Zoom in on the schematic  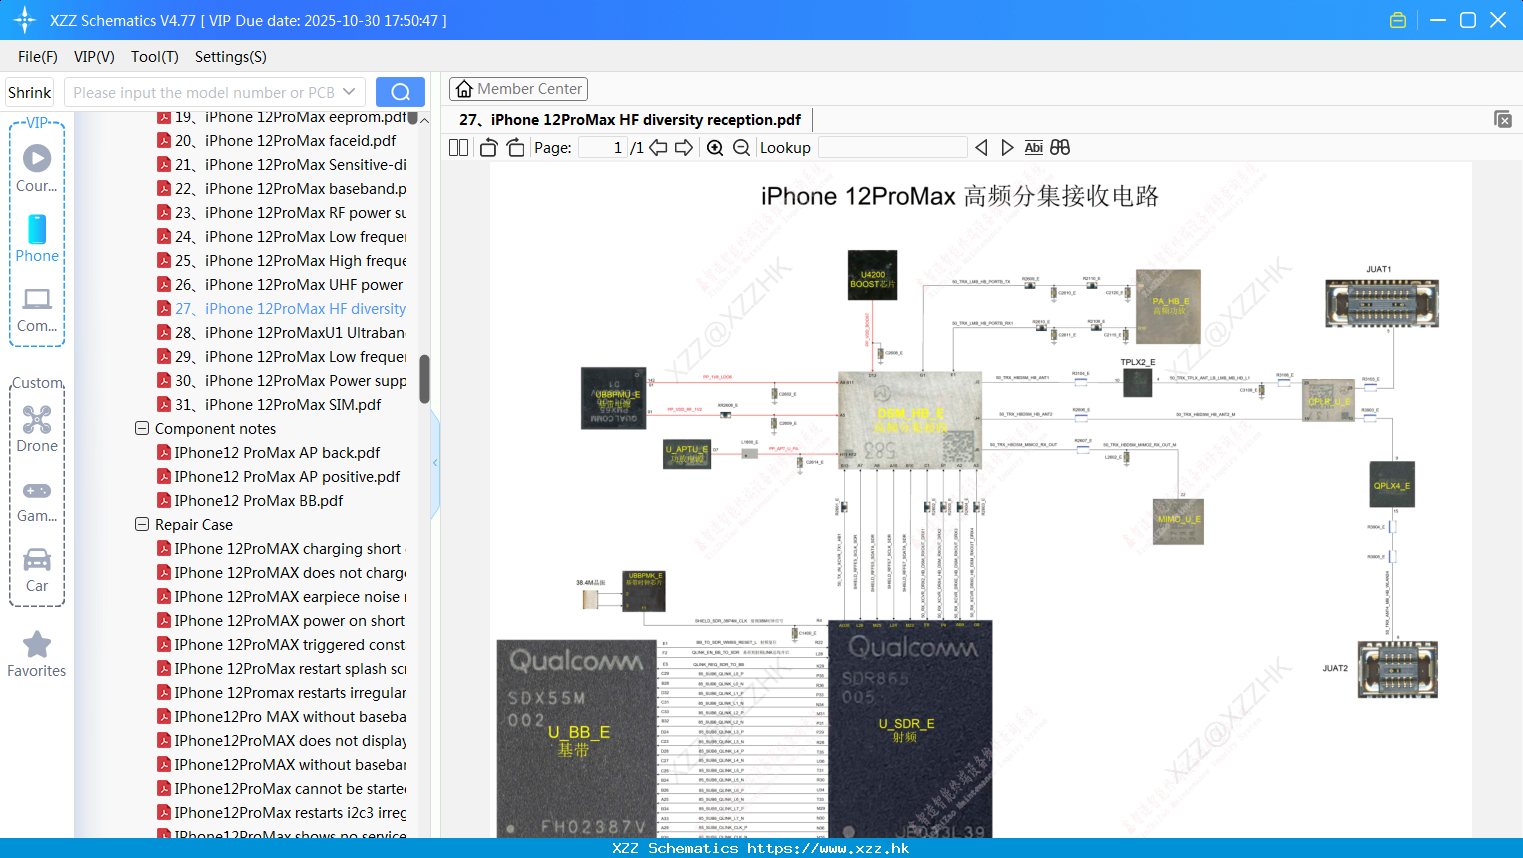[715, 148]
